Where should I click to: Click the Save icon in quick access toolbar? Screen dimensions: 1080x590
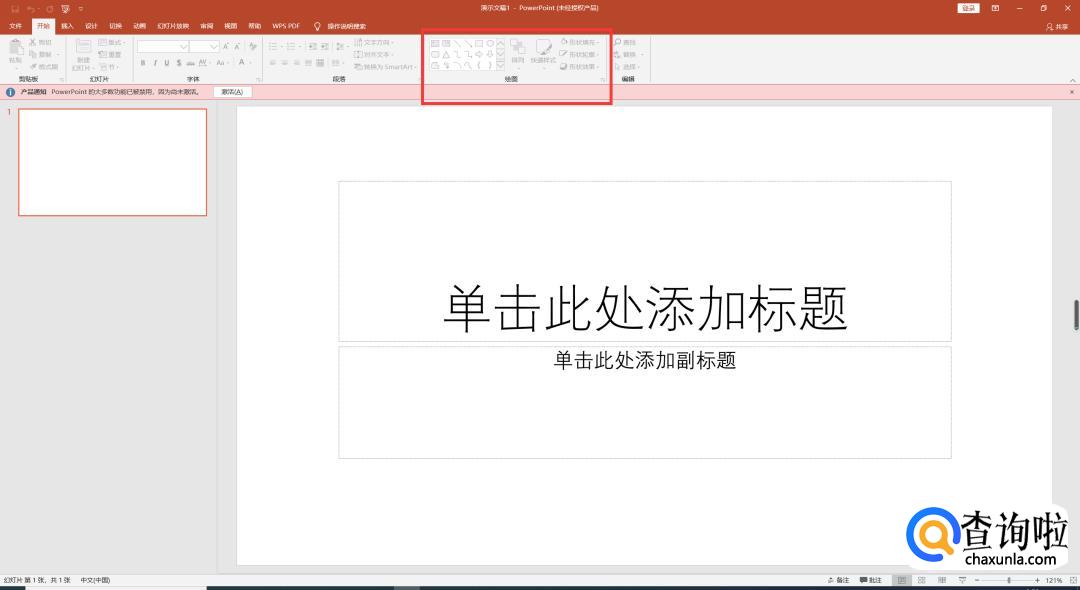(x=14, y=8)
